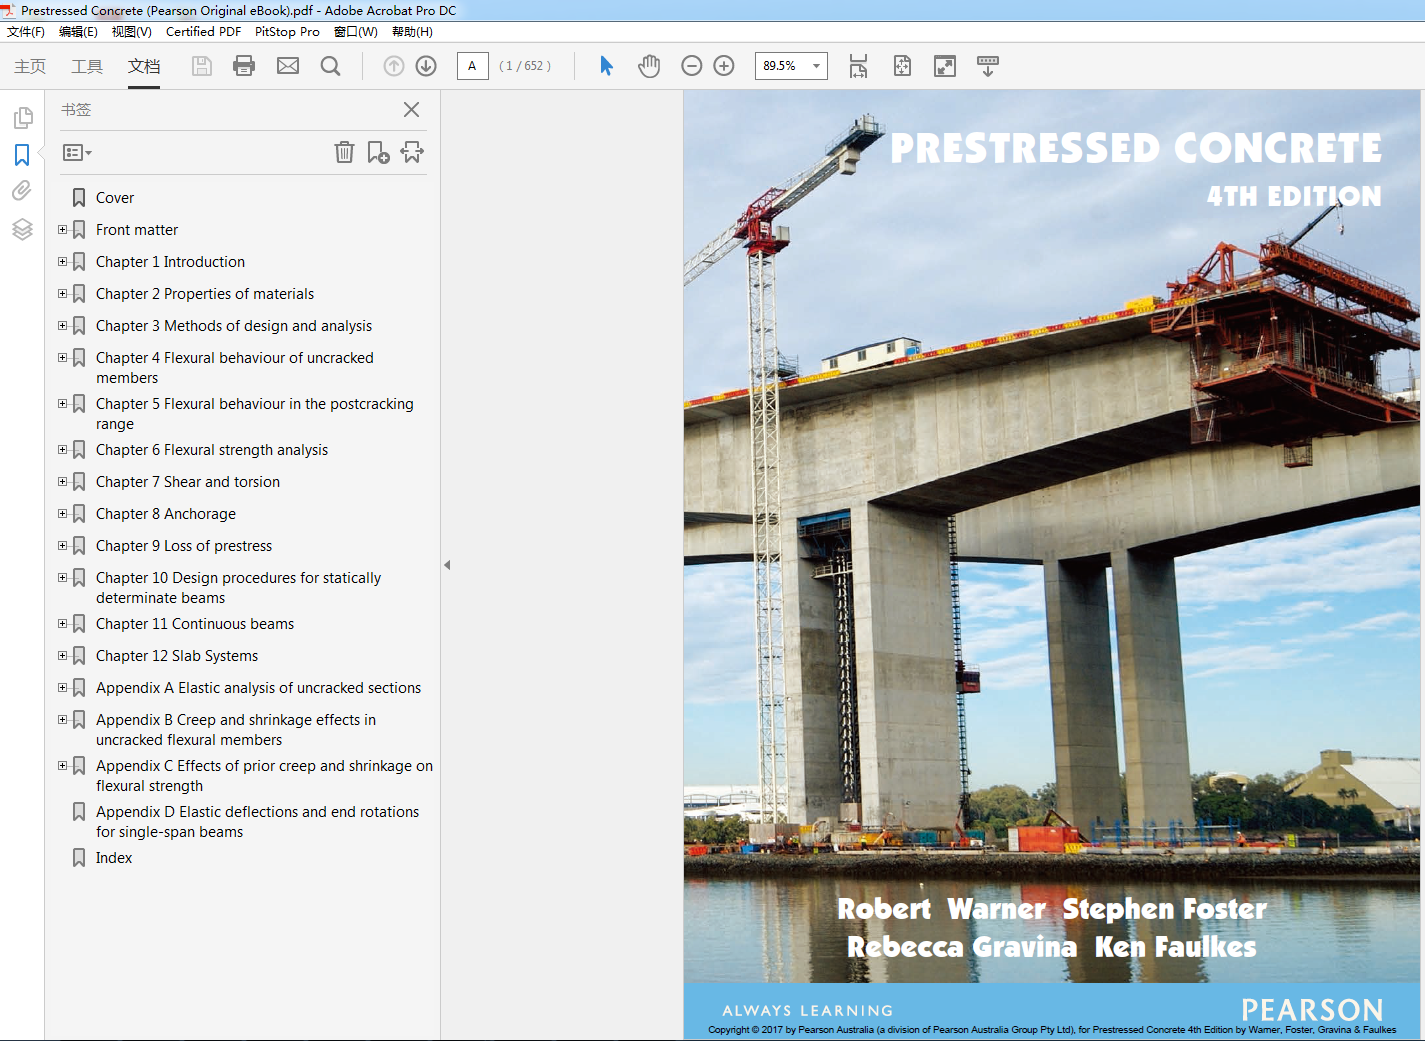Viewport: 1425px width, 1041px height.
Task: Open the Layers panel icon
Action: 22,229
